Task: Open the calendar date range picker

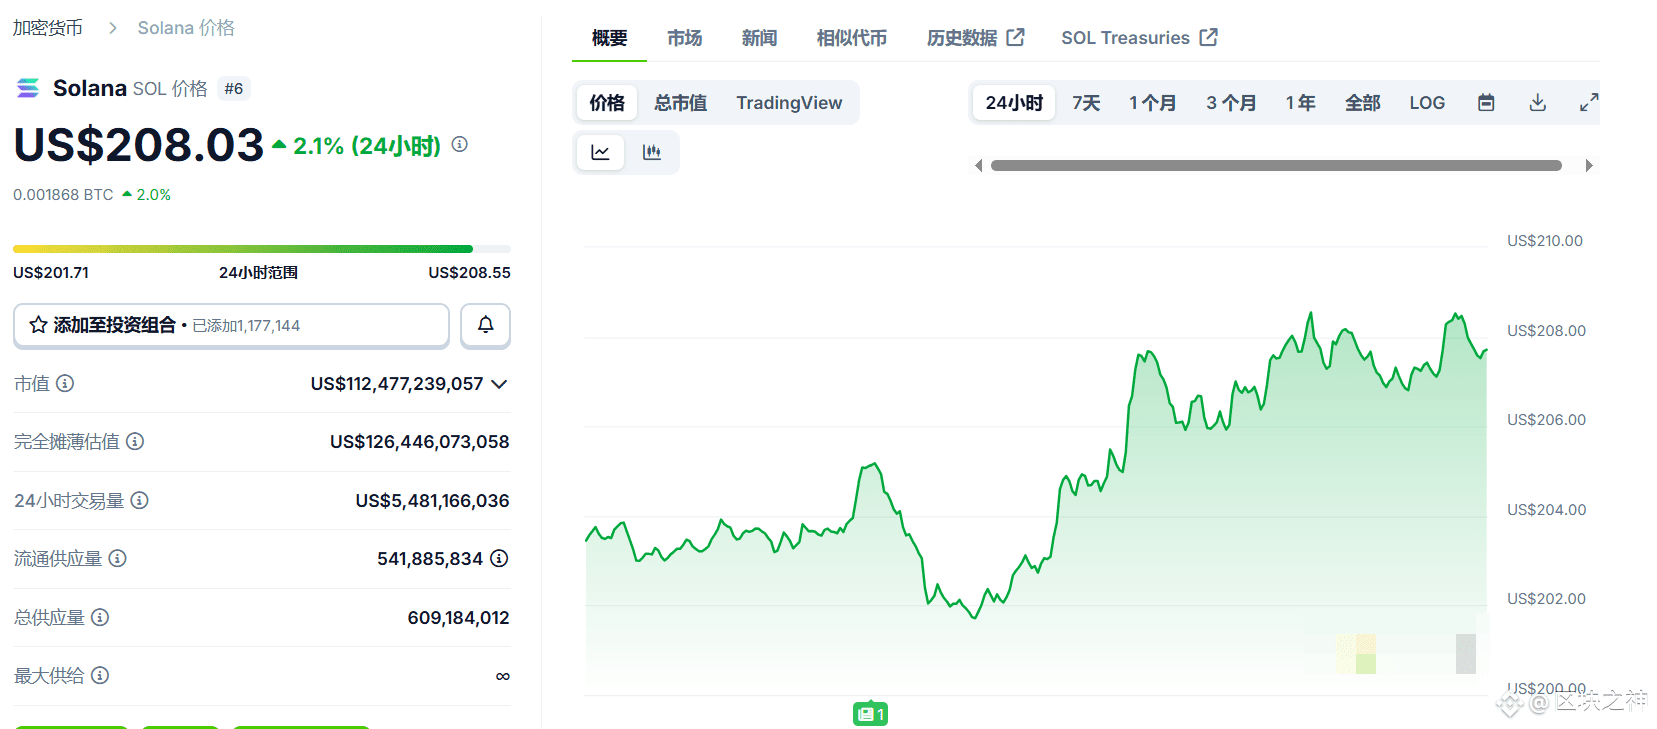Action: click(1486, 102)
